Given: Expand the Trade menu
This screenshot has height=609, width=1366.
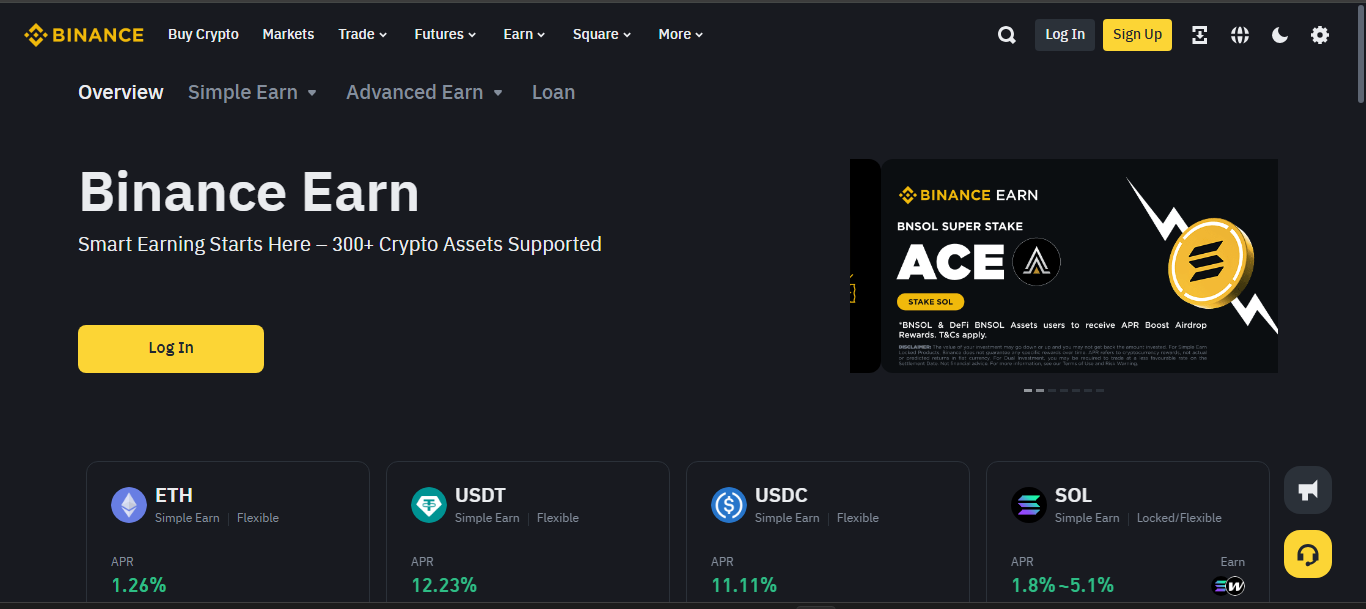Looking at the screenshot, I should pos(363,34).
